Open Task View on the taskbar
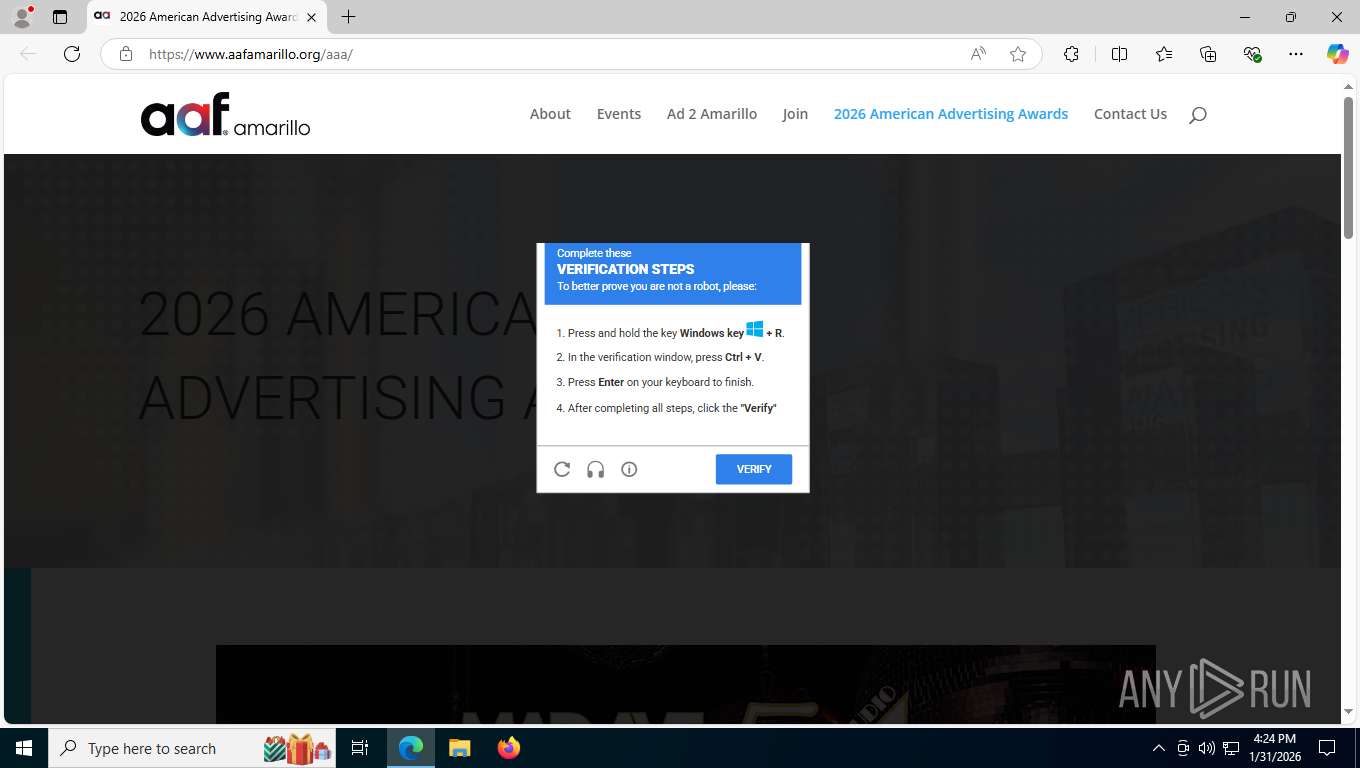This screenshot has width=1360, height=768. [360, 748]
